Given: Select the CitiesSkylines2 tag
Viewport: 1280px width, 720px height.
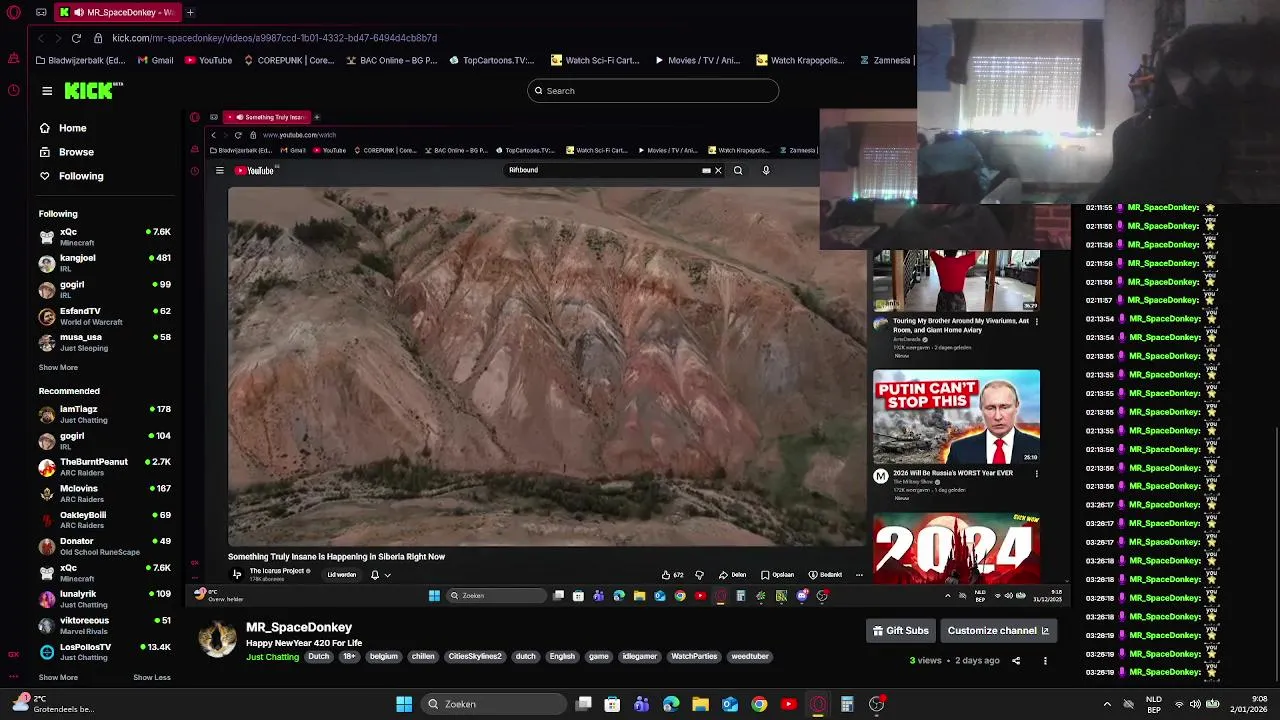Looking at the screenshot, I should [x=474, y=657].
